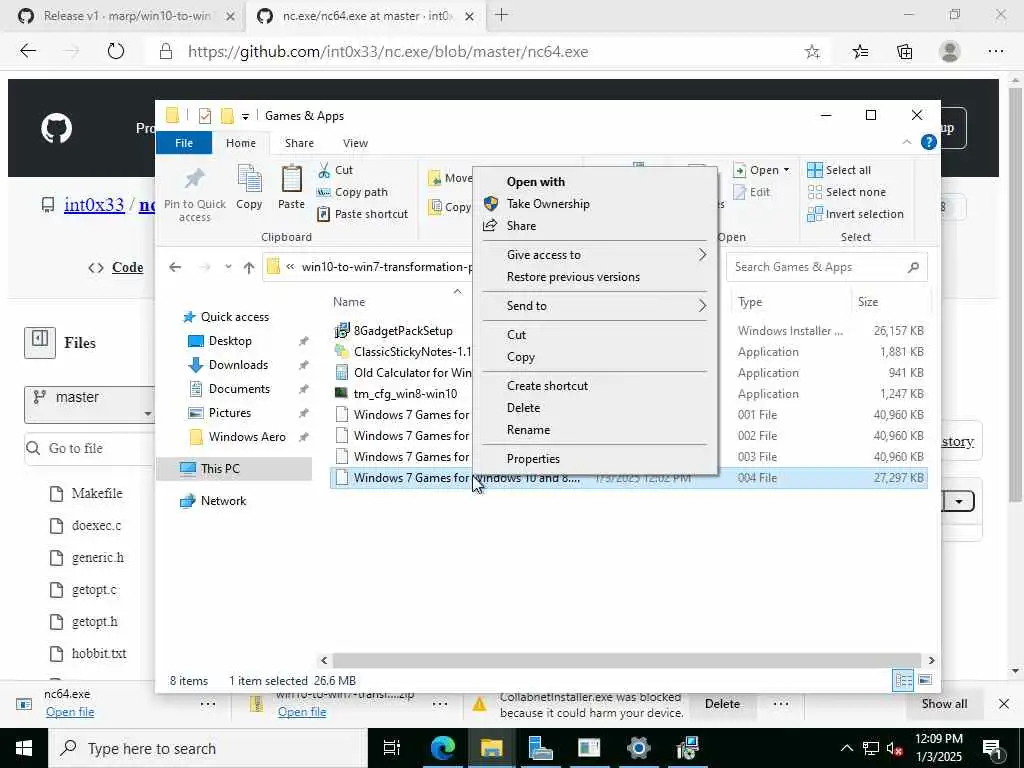
Task: Click Edit in ribbon Open group
Action: coord(752,192)
